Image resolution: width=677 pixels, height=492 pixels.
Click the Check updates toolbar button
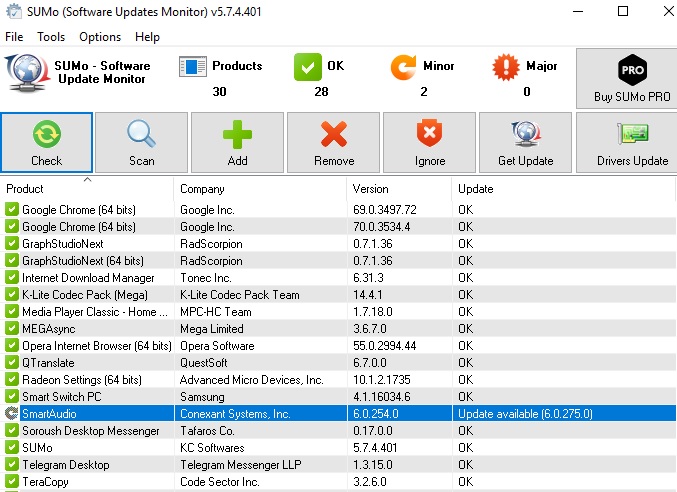(x=47, y=142)
